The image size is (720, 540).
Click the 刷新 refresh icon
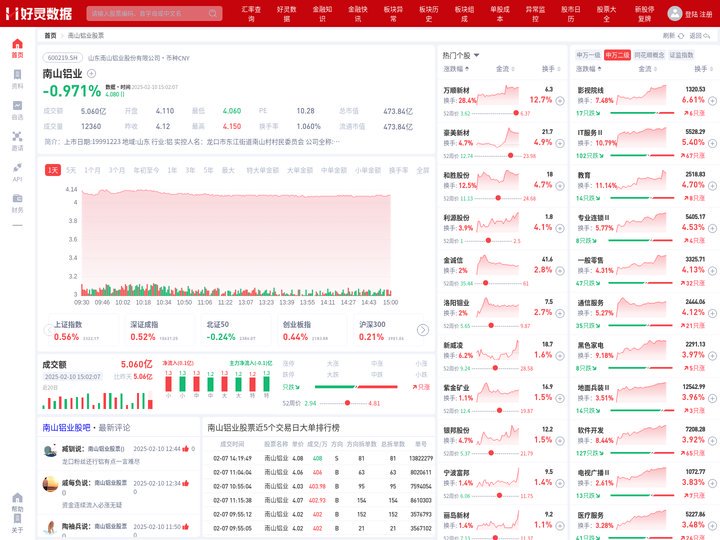(x=681, y=36)
